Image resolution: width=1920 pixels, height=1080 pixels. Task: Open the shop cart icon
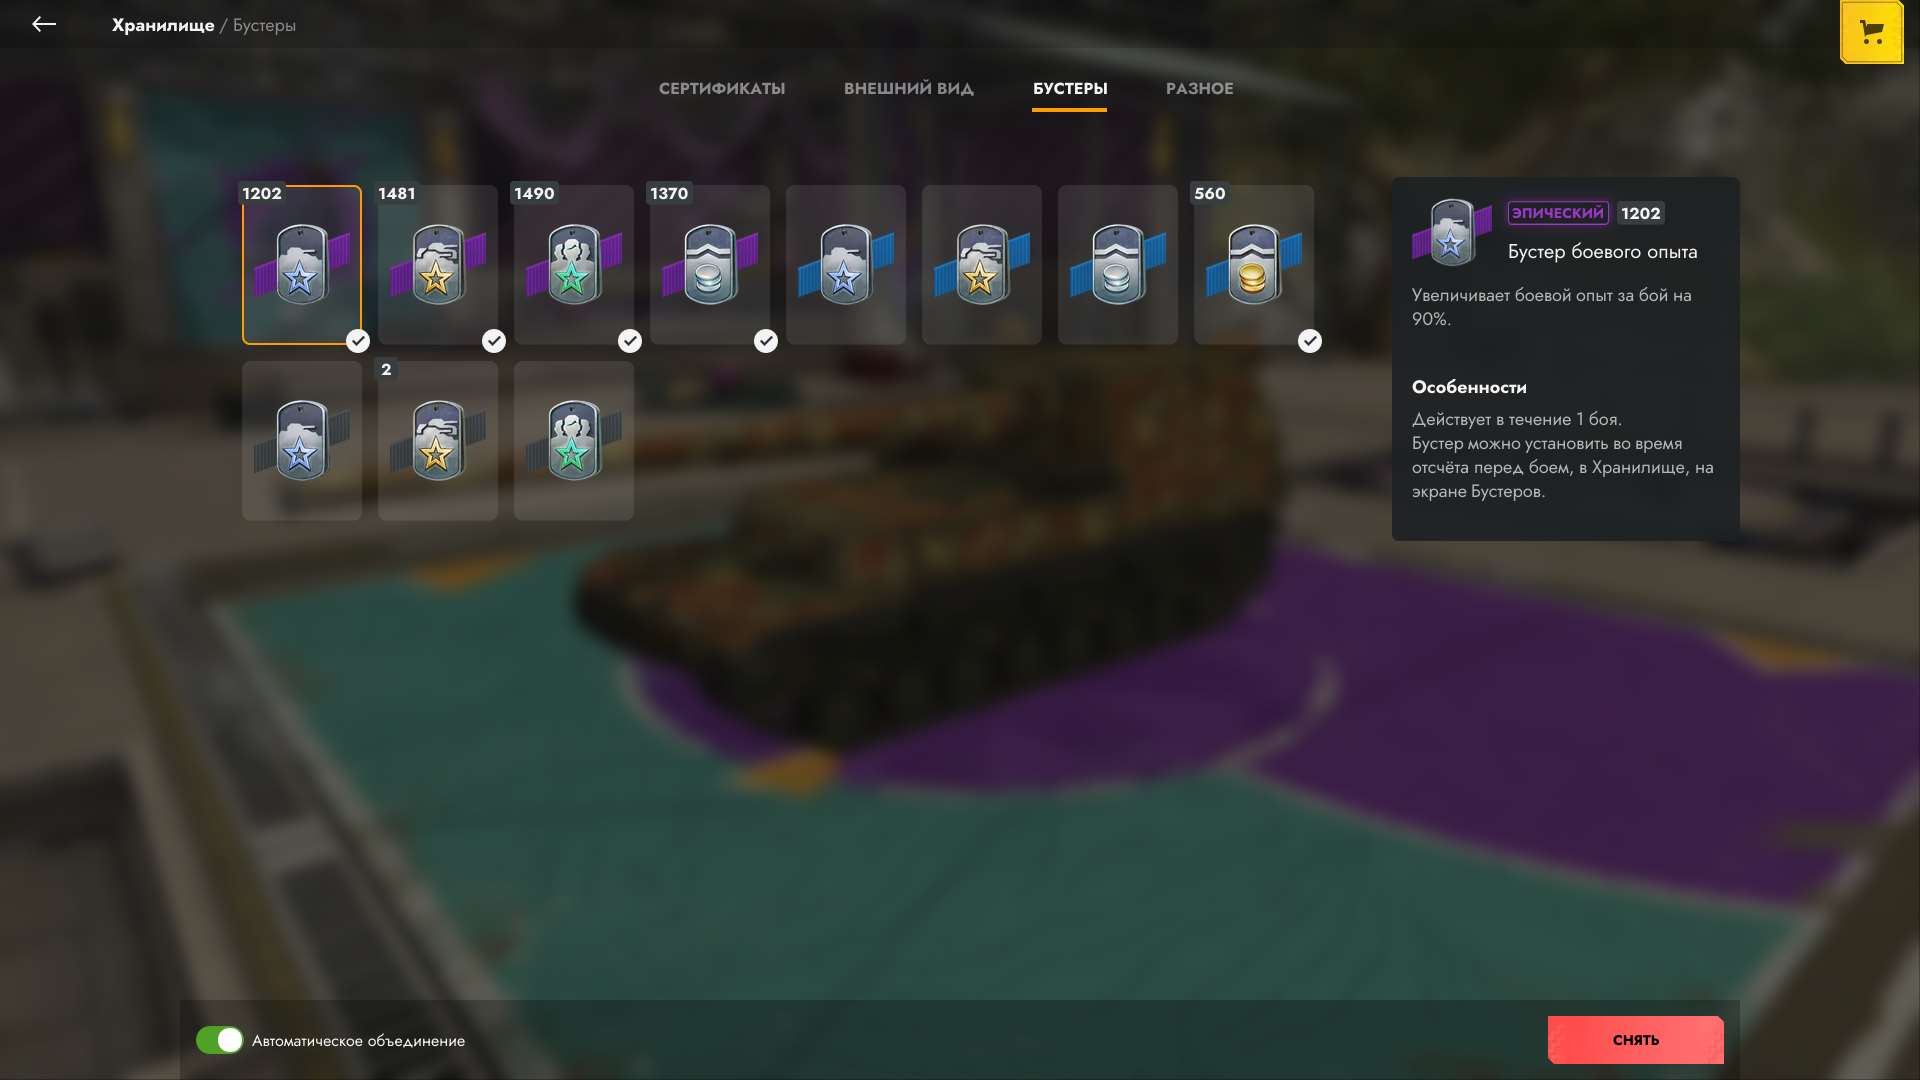(1872, 32)
